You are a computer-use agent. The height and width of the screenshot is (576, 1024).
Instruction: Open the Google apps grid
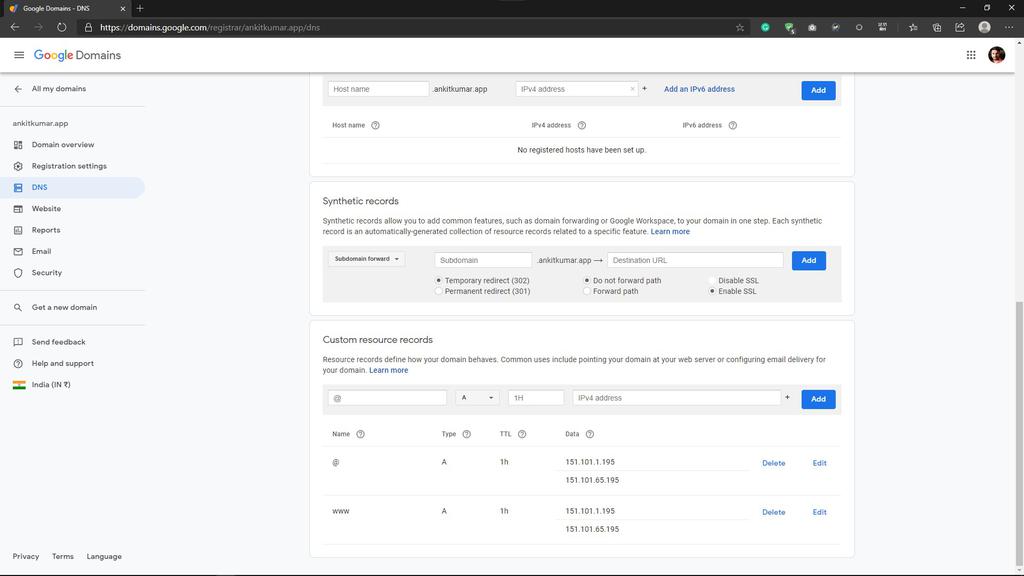(x=971, y=55)
